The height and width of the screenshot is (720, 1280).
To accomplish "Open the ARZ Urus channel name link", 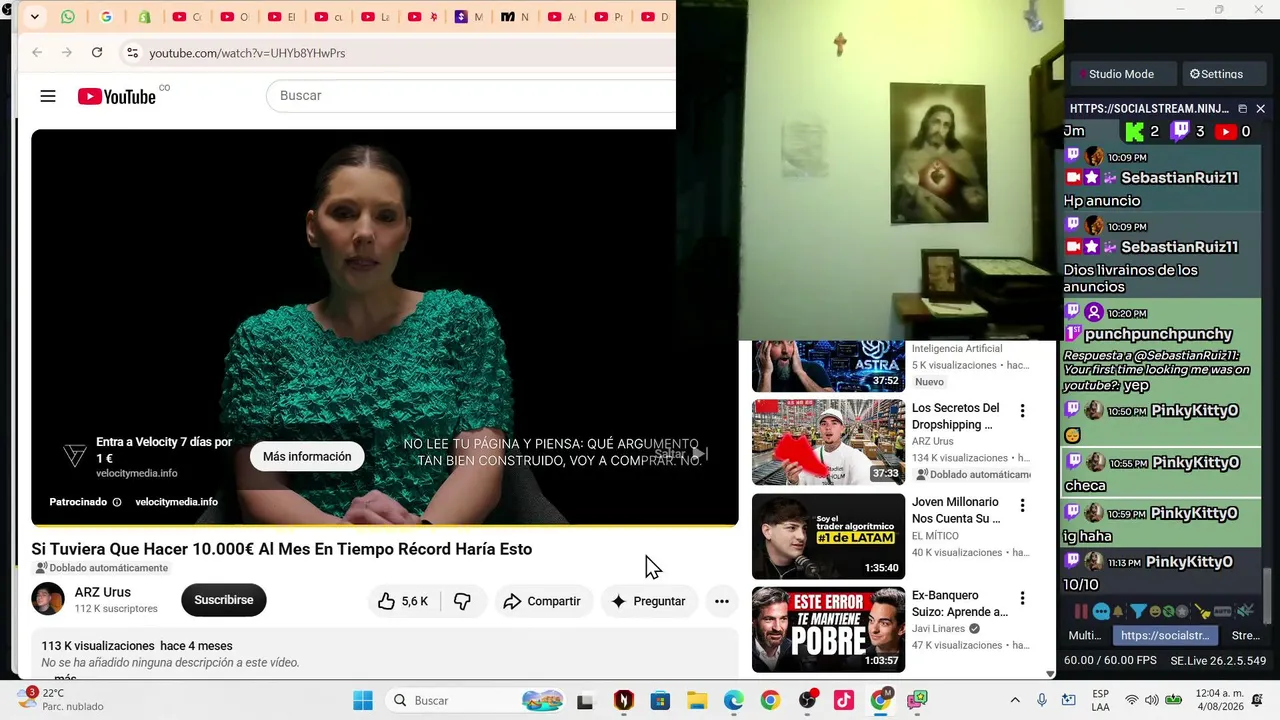I will (102, 592).
